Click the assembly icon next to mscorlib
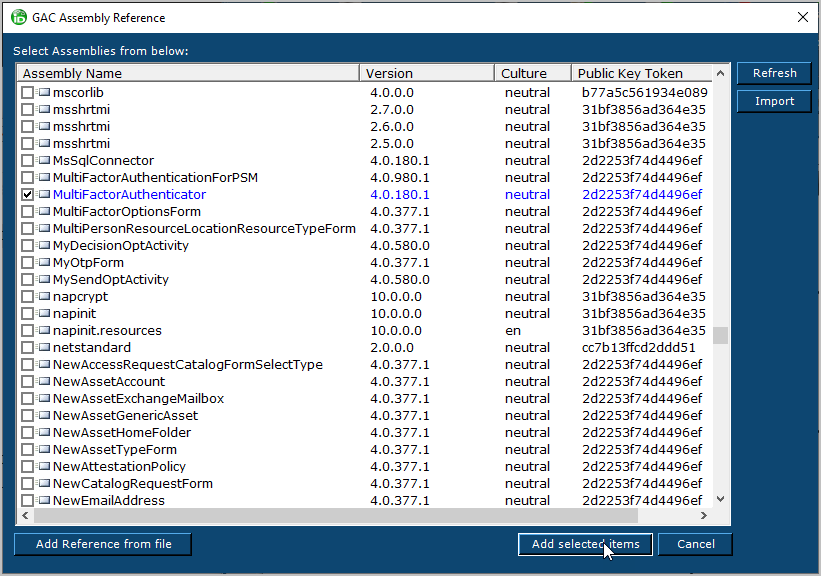The image size is (821, 576). coord(43,93)
